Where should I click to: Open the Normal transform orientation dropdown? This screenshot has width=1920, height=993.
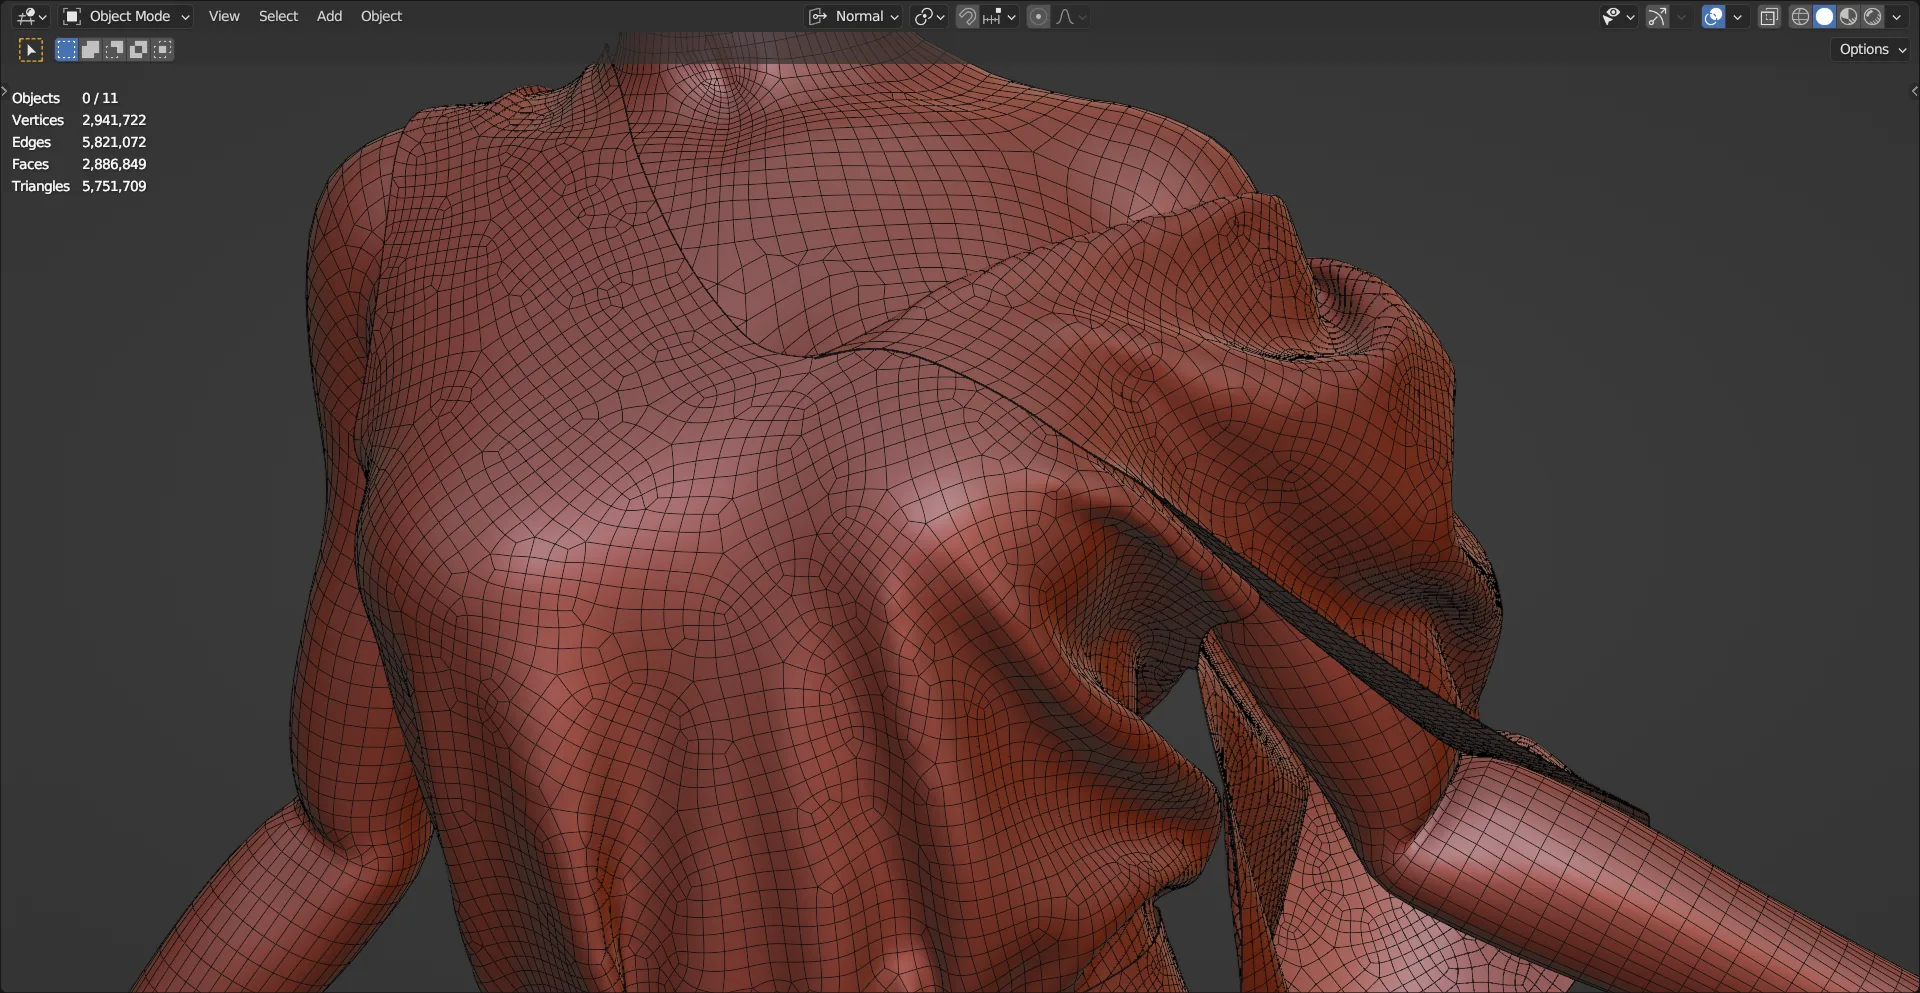[x=854, y=16]
